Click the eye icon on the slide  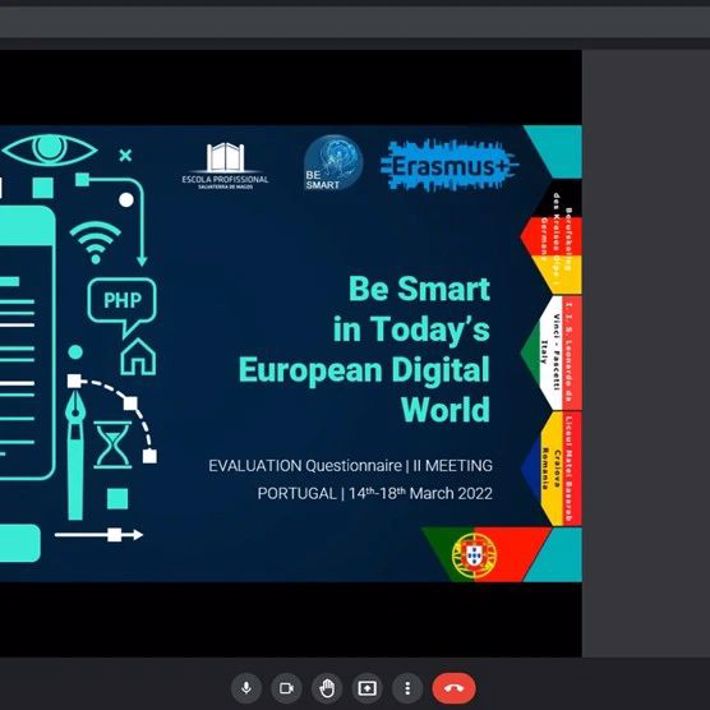click(48, 151)
